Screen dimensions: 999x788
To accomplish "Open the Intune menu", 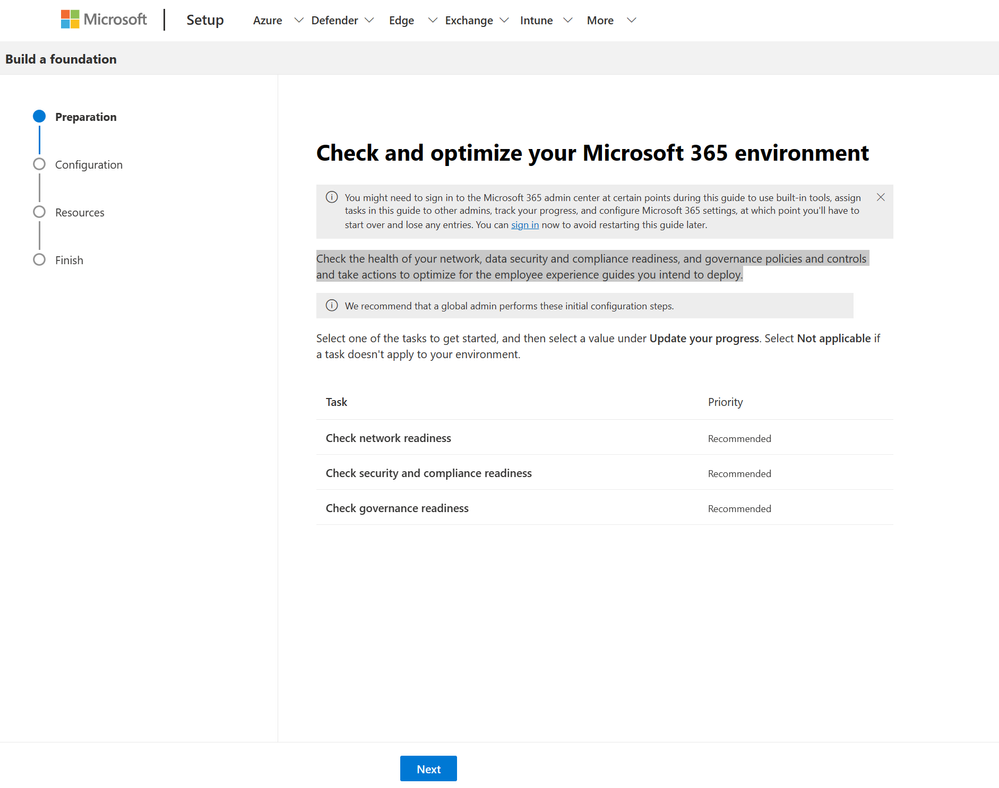I will point(536,20).
